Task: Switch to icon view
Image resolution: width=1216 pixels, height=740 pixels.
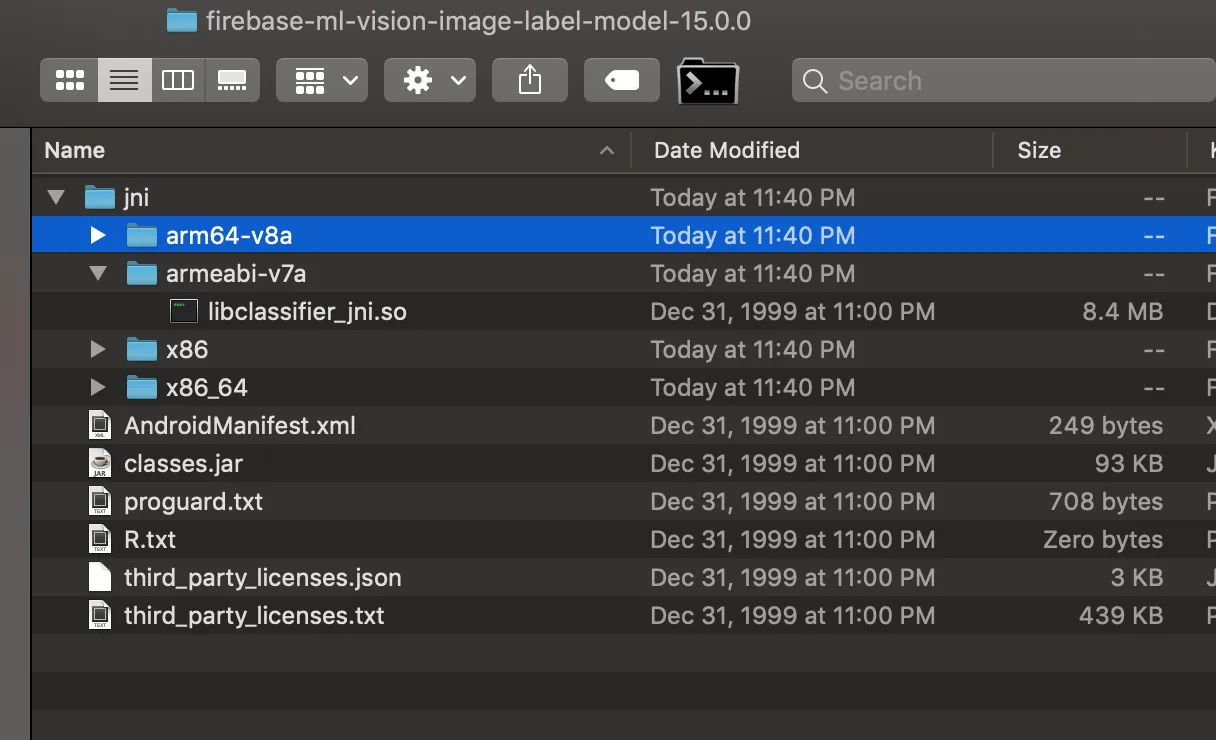Action: (x=69, y=81)
